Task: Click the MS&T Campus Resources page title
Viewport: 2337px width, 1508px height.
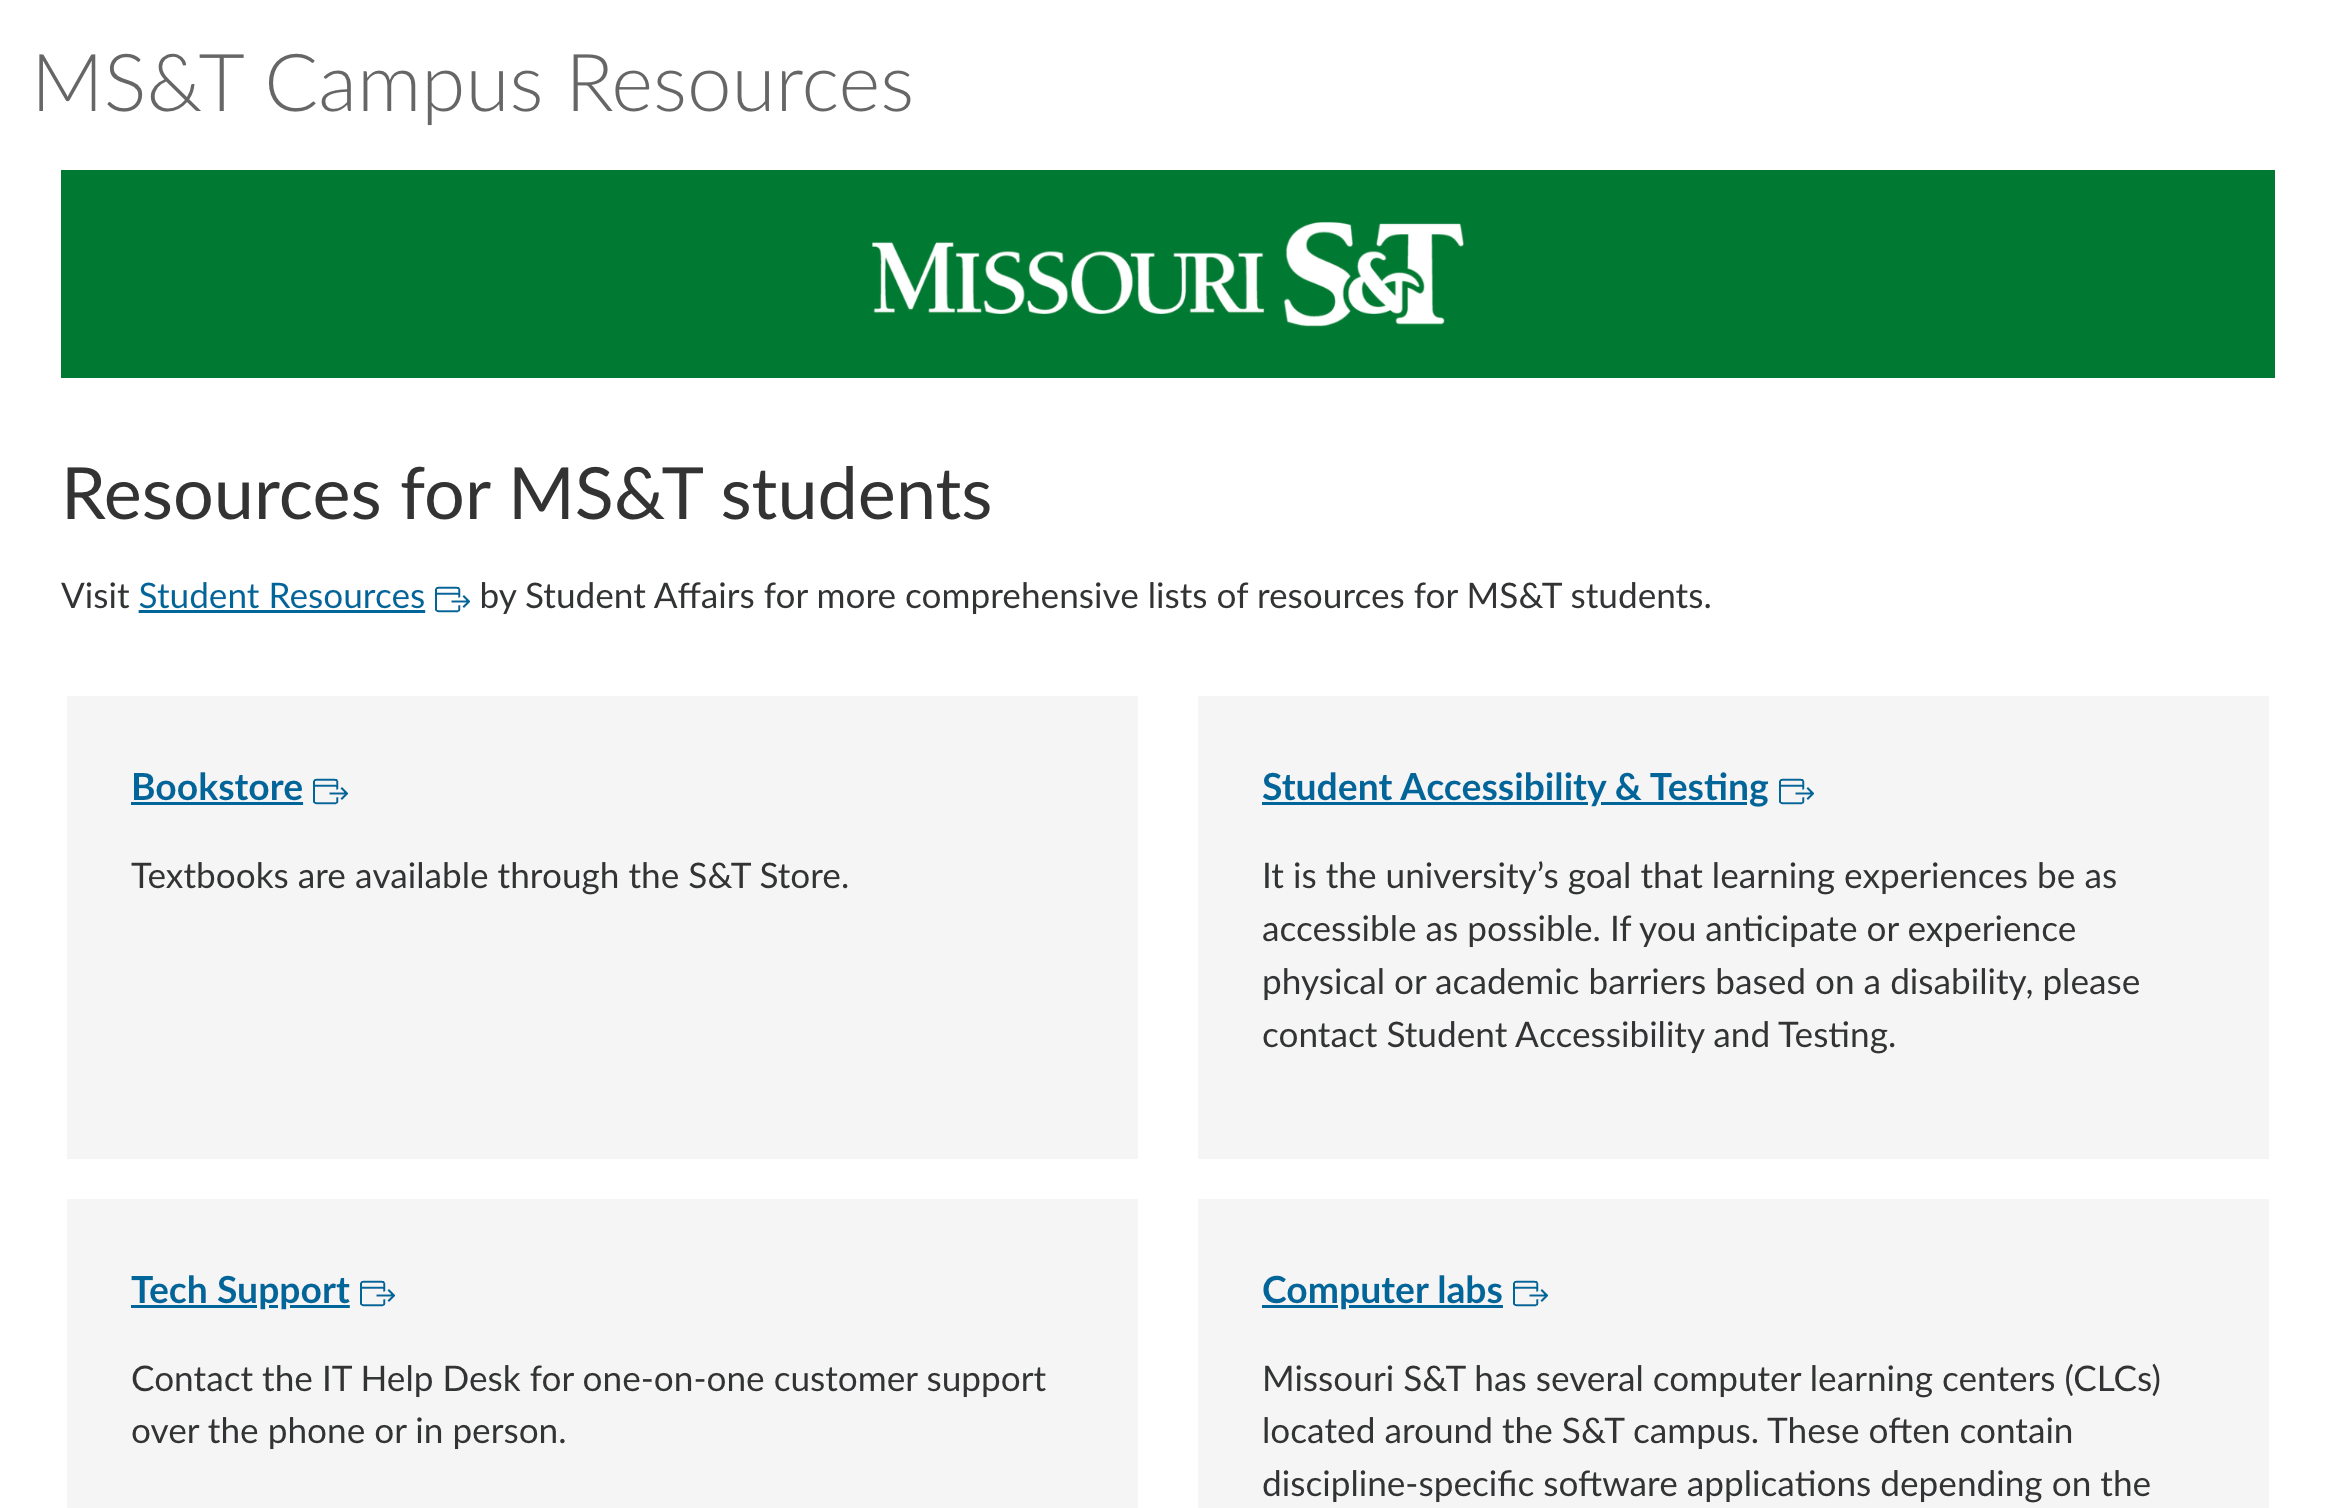Action: point(473,85)
